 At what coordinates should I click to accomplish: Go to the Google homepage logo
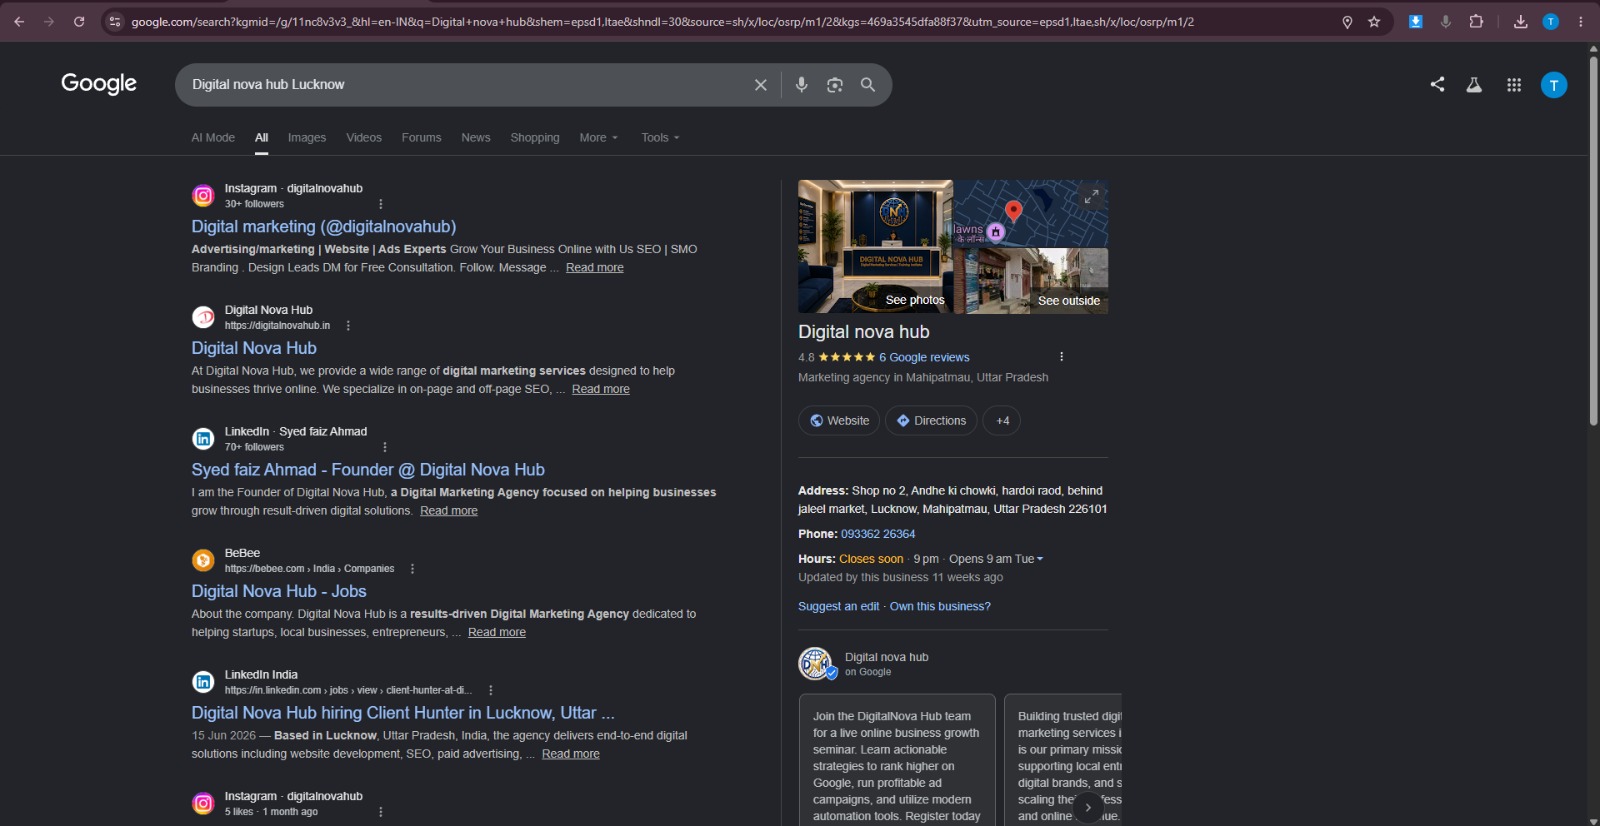99,84
